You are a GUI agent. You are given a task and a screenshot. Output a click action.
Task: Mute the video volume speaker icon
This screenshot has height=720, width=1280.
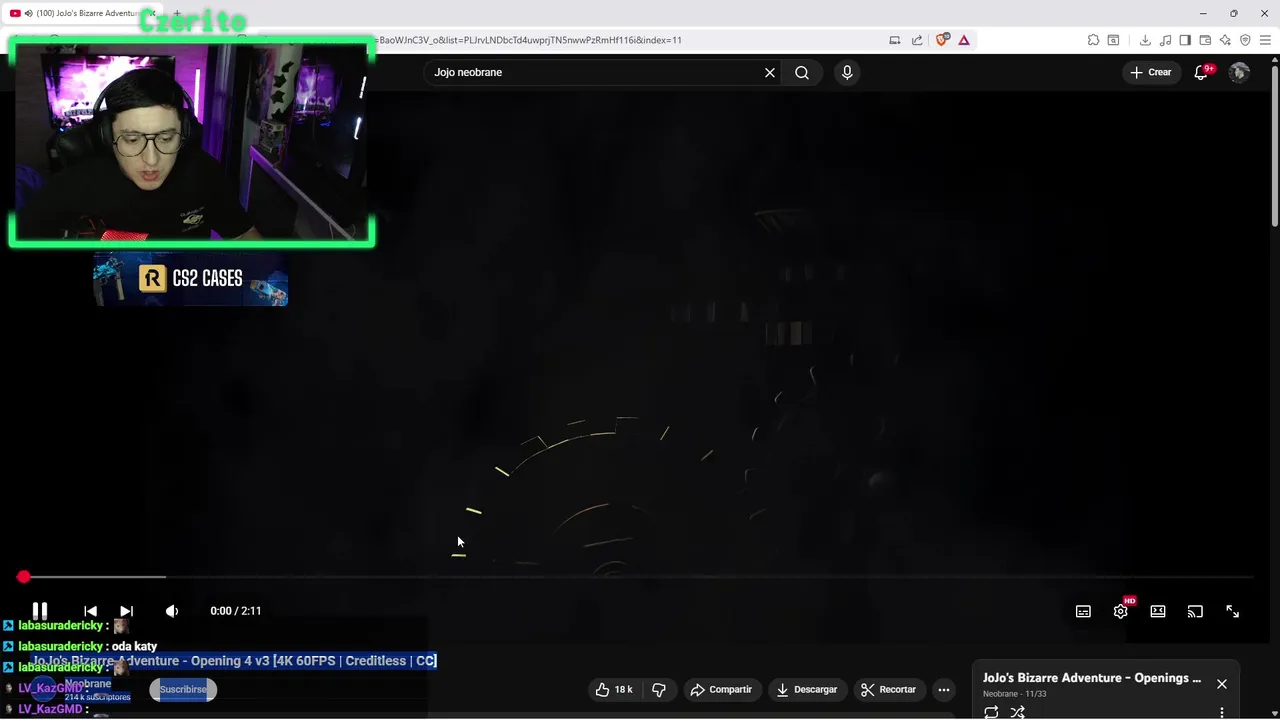coord(172,611)
